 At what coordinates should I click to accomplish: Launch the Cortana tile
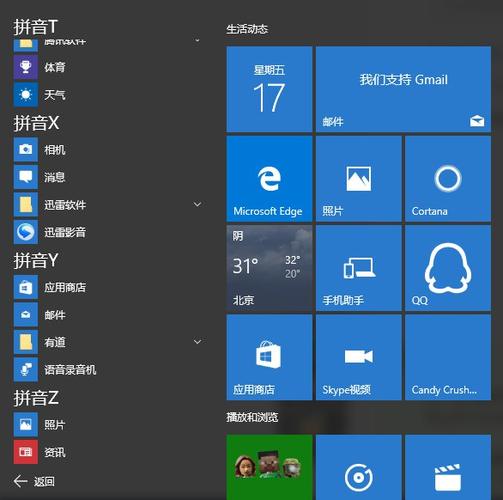(x=448, y=179)
